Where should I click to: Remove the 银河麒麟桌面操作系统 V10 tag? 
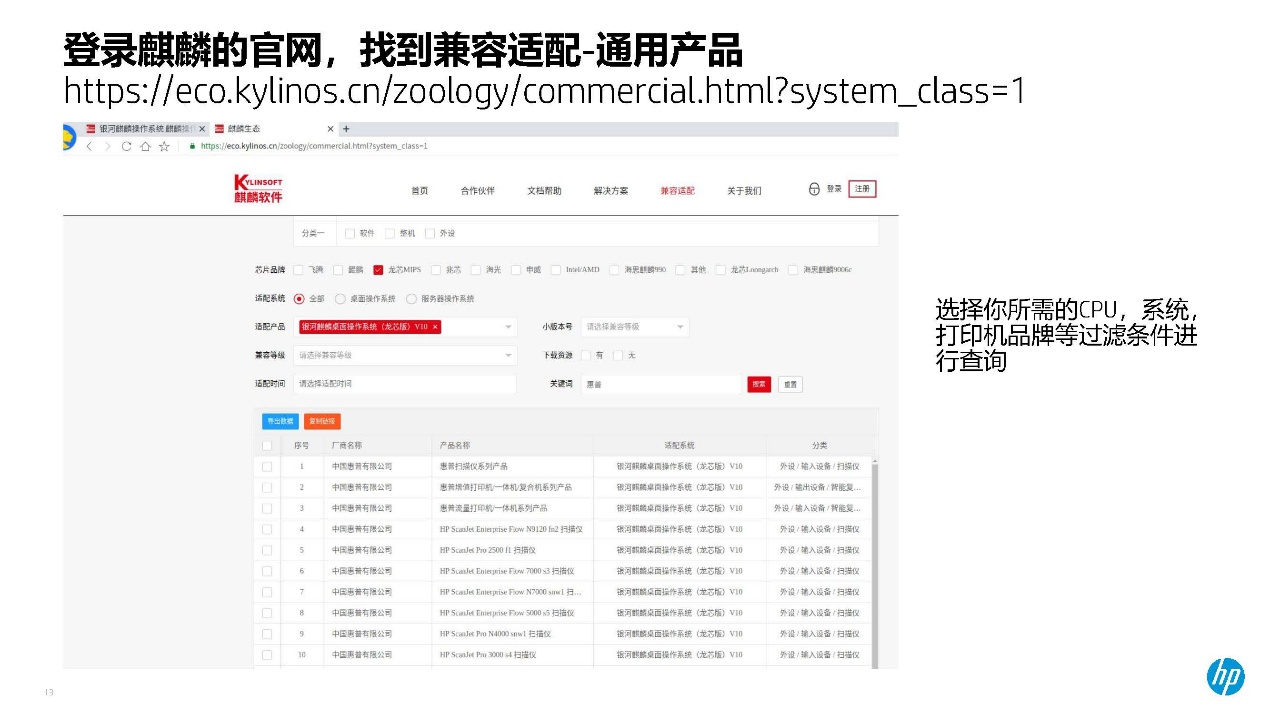coord(435,327)
